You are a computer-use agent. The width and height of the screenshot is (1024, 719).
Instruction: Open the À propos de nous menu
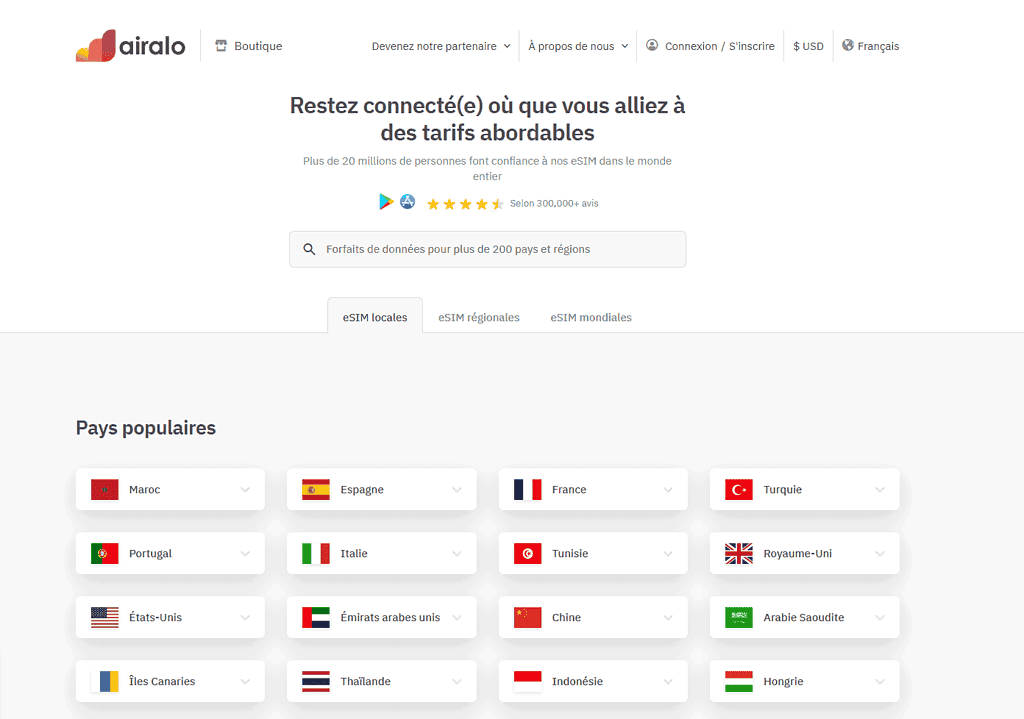(578, 46)
